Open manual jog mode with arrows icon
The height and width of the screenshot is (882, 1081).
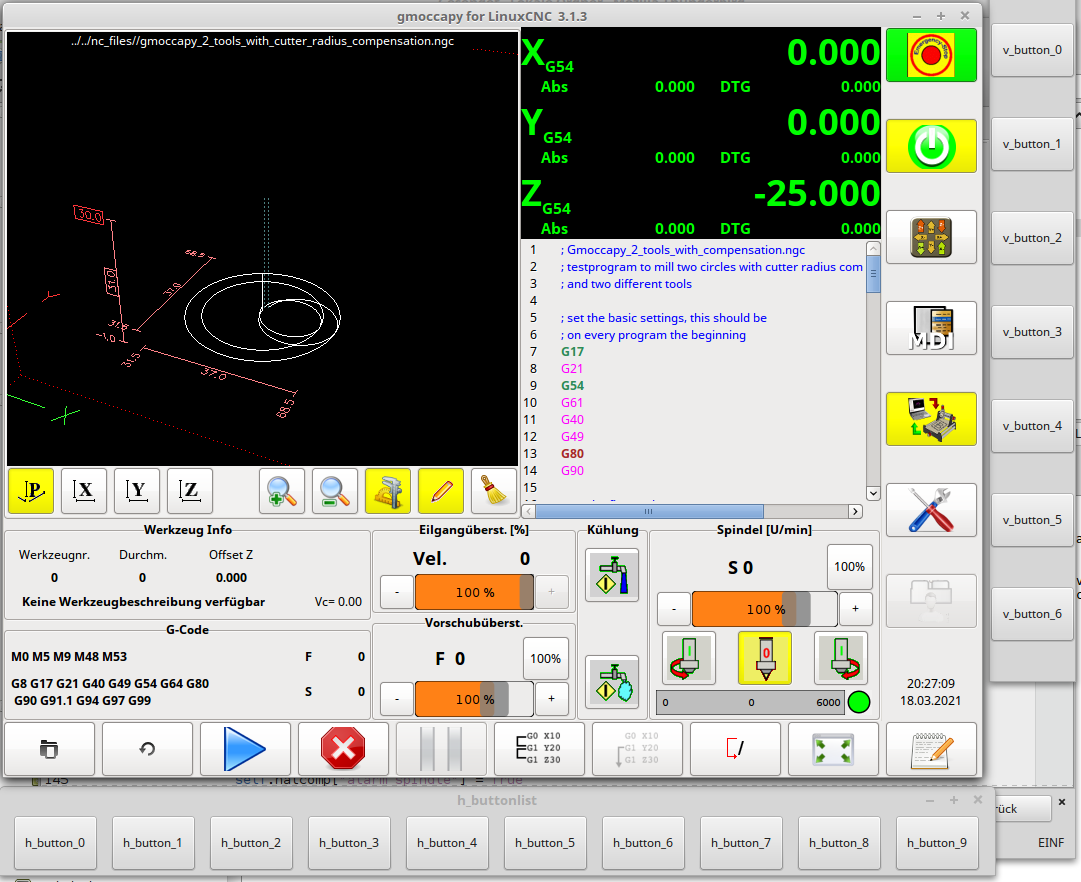pyautogui.click(x=931, y=237)
